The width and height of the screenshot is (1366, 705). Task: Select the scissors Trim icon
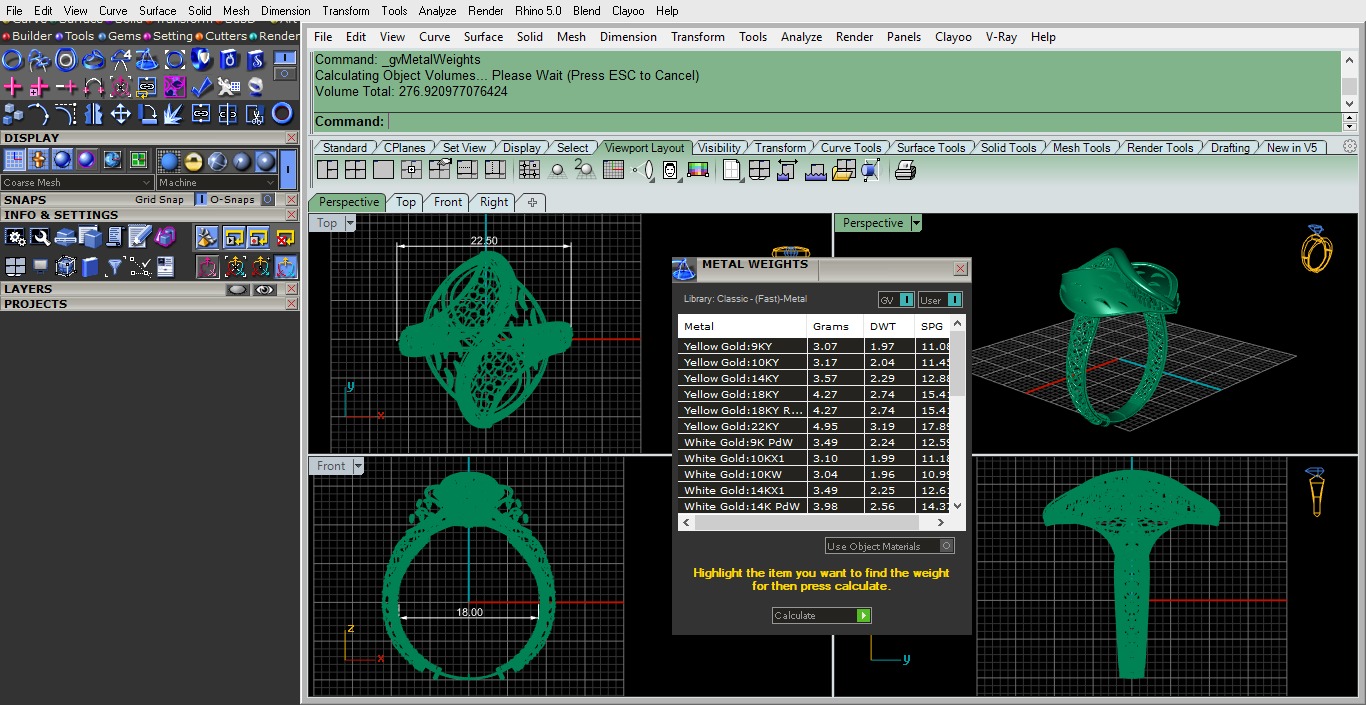pyautogui.click(x=255, y=113)
